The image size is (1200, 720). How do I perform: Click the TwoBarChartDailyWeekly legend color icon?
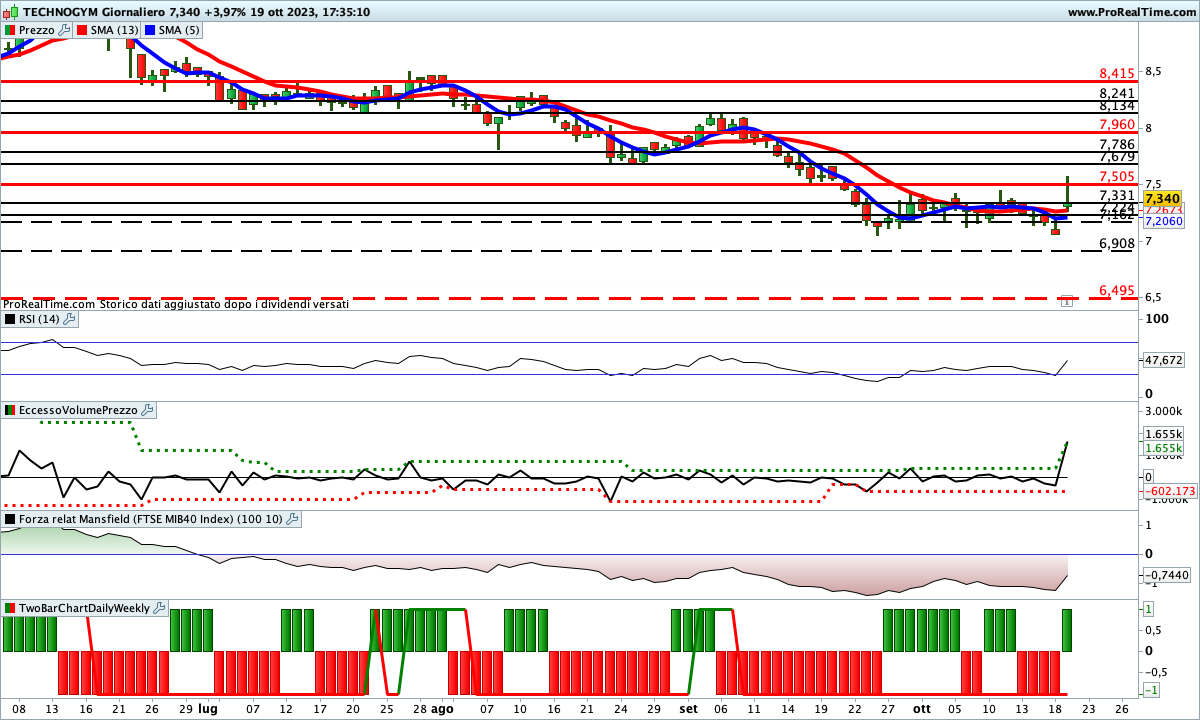point(11,608)
